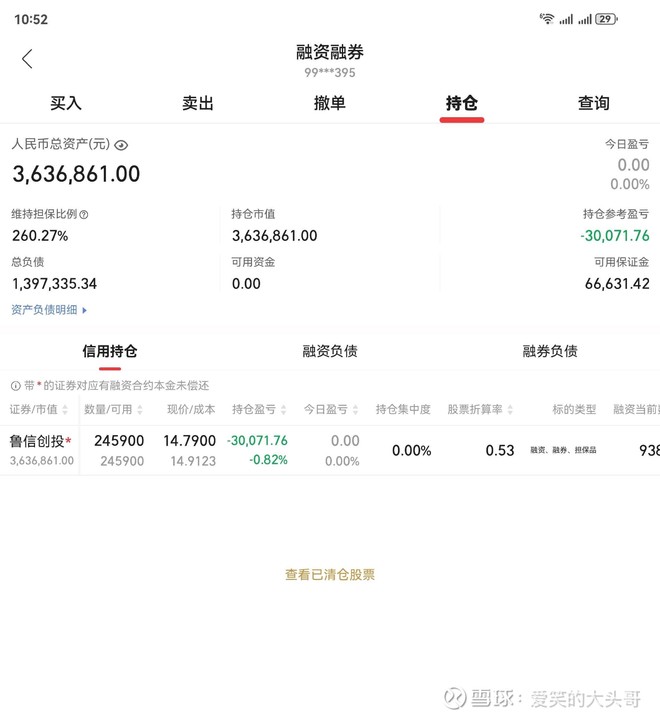Image resolution: width=660 pixels, height=719 pixels.
Task: Select the 信用持仓 sub-tab
Action: point(110,351)
